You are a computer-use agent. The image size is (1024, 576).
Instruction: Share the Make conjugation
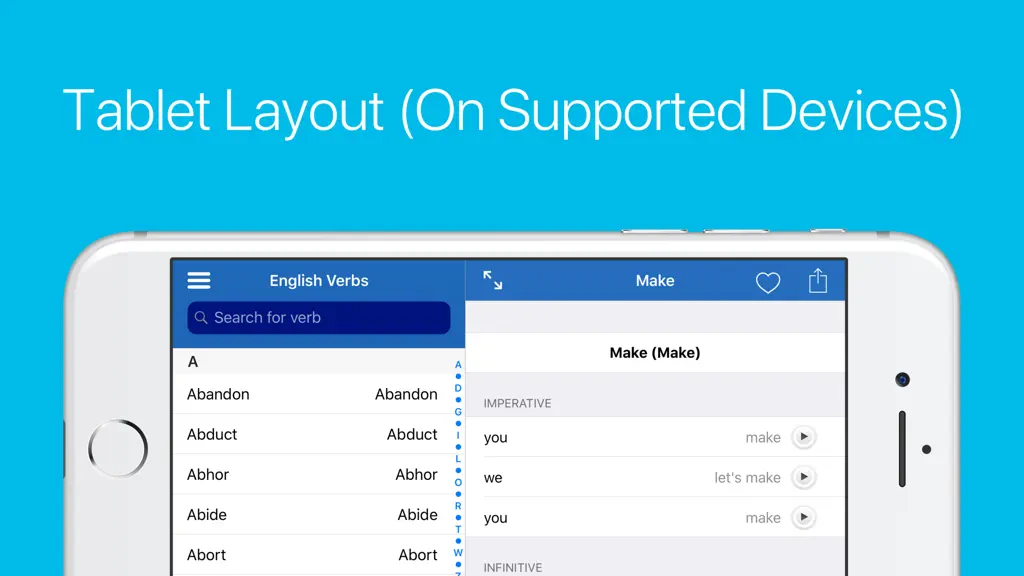[x=818, y=281]
